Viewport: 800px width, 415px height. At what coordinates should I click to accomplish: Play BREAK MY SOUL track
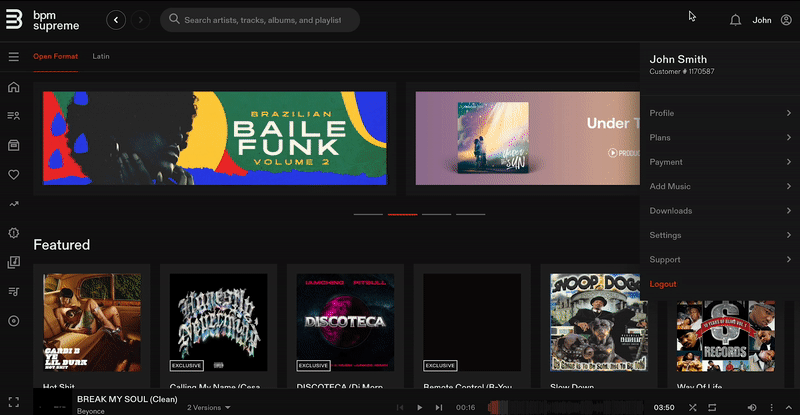pyautogui.click(x=419, y=407)
